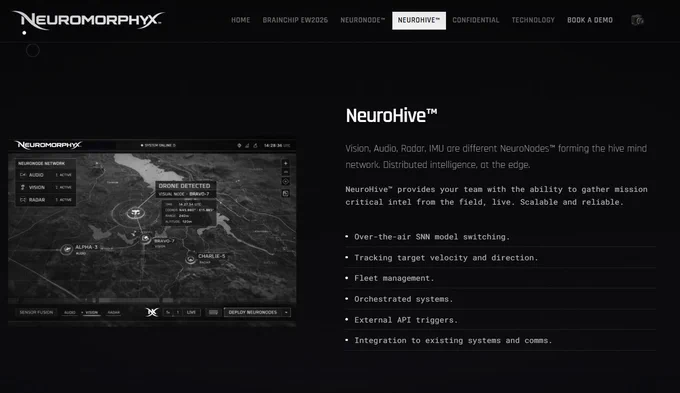Click the Vision node icon in Neuronode Network
Image resolution: width=680 pixels, height=393 pixels.
[x=23, y=187]
